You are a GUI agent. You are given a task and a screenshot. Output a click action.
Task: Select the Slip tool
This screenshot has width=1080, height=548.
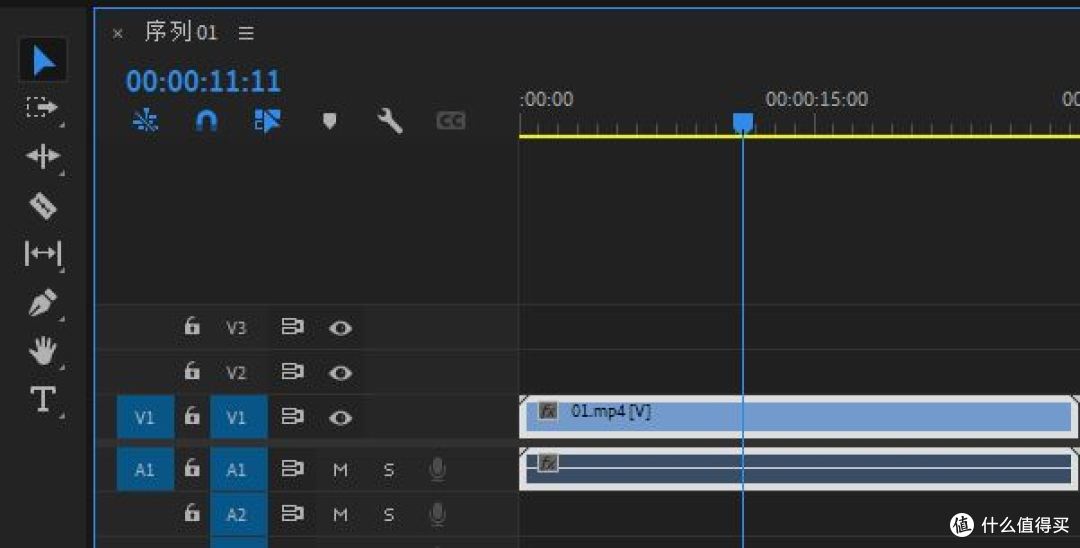click(x=43, y=253)
